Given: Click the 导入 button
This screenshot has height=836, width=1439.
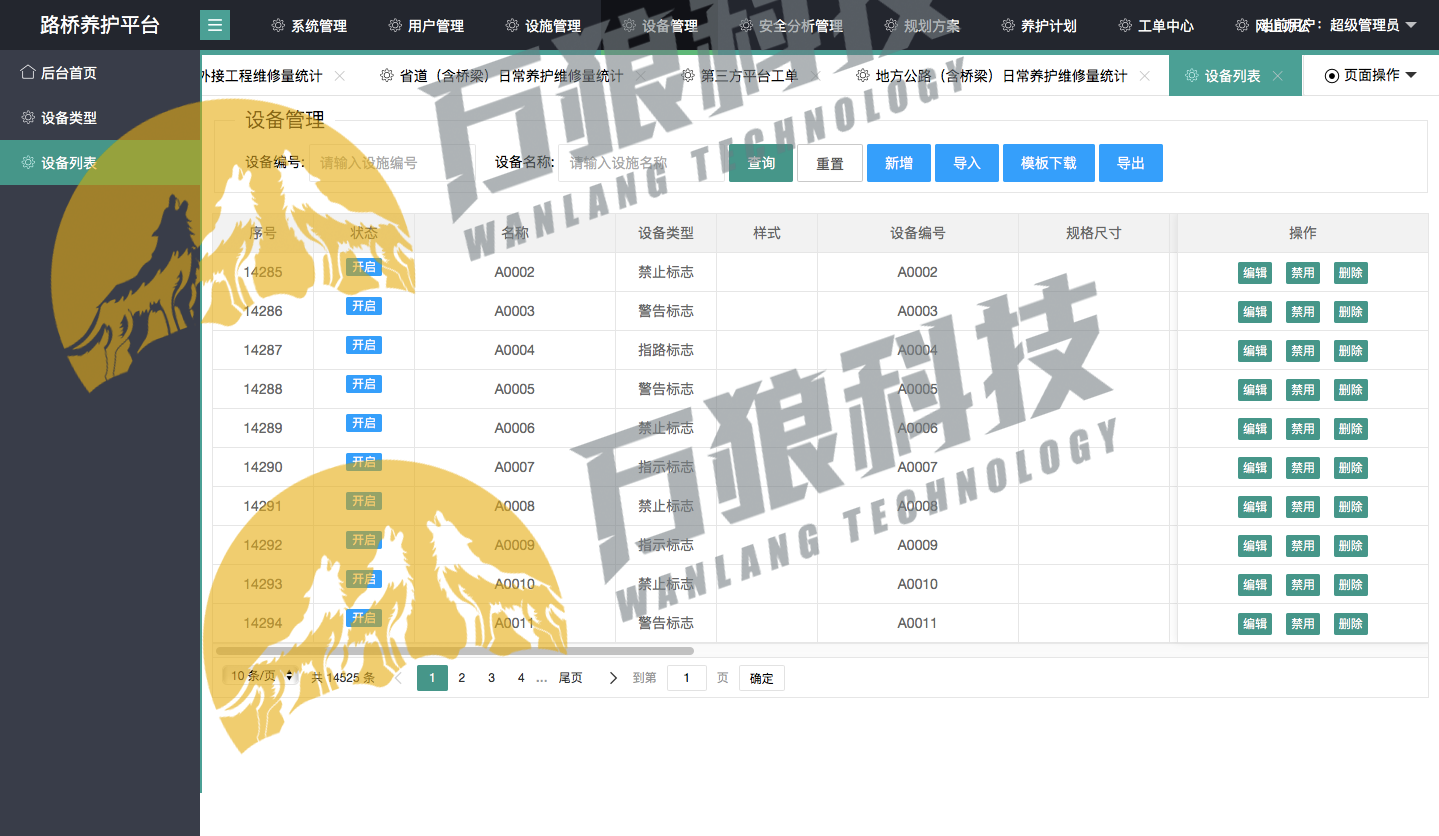Looking at the screenshot, I should [967, 163].
